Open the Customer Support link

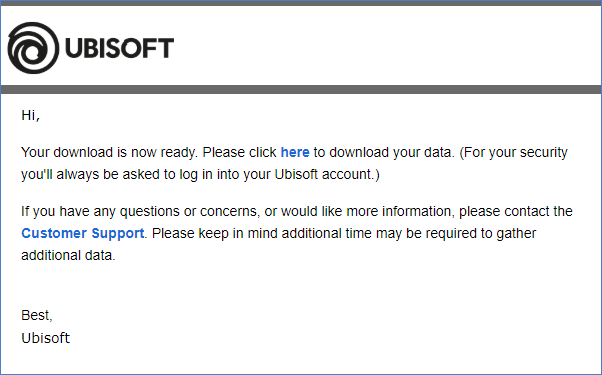83,233
